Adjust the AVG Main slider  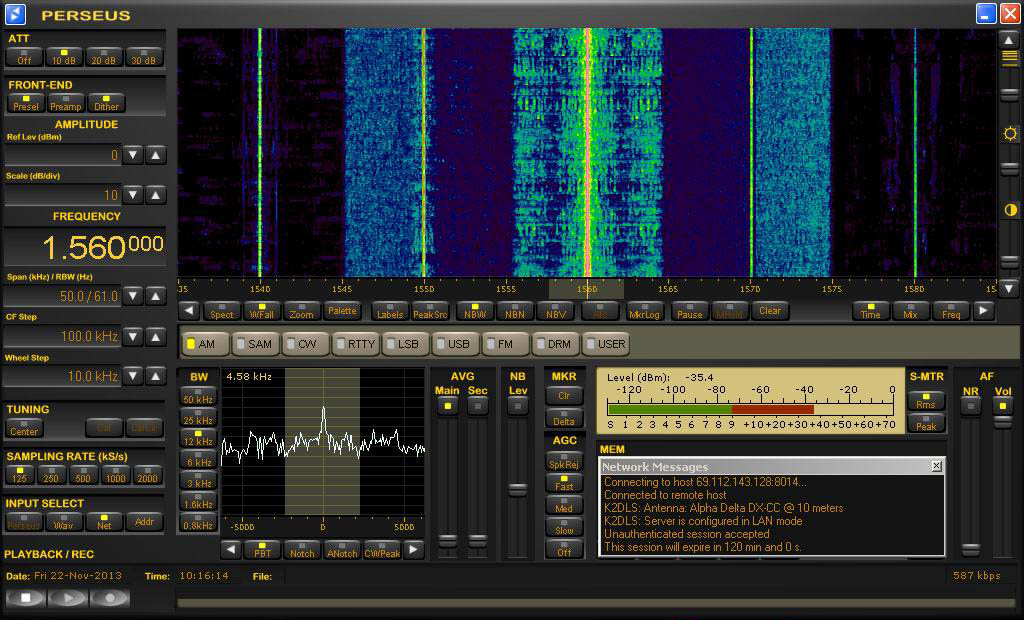447,541
